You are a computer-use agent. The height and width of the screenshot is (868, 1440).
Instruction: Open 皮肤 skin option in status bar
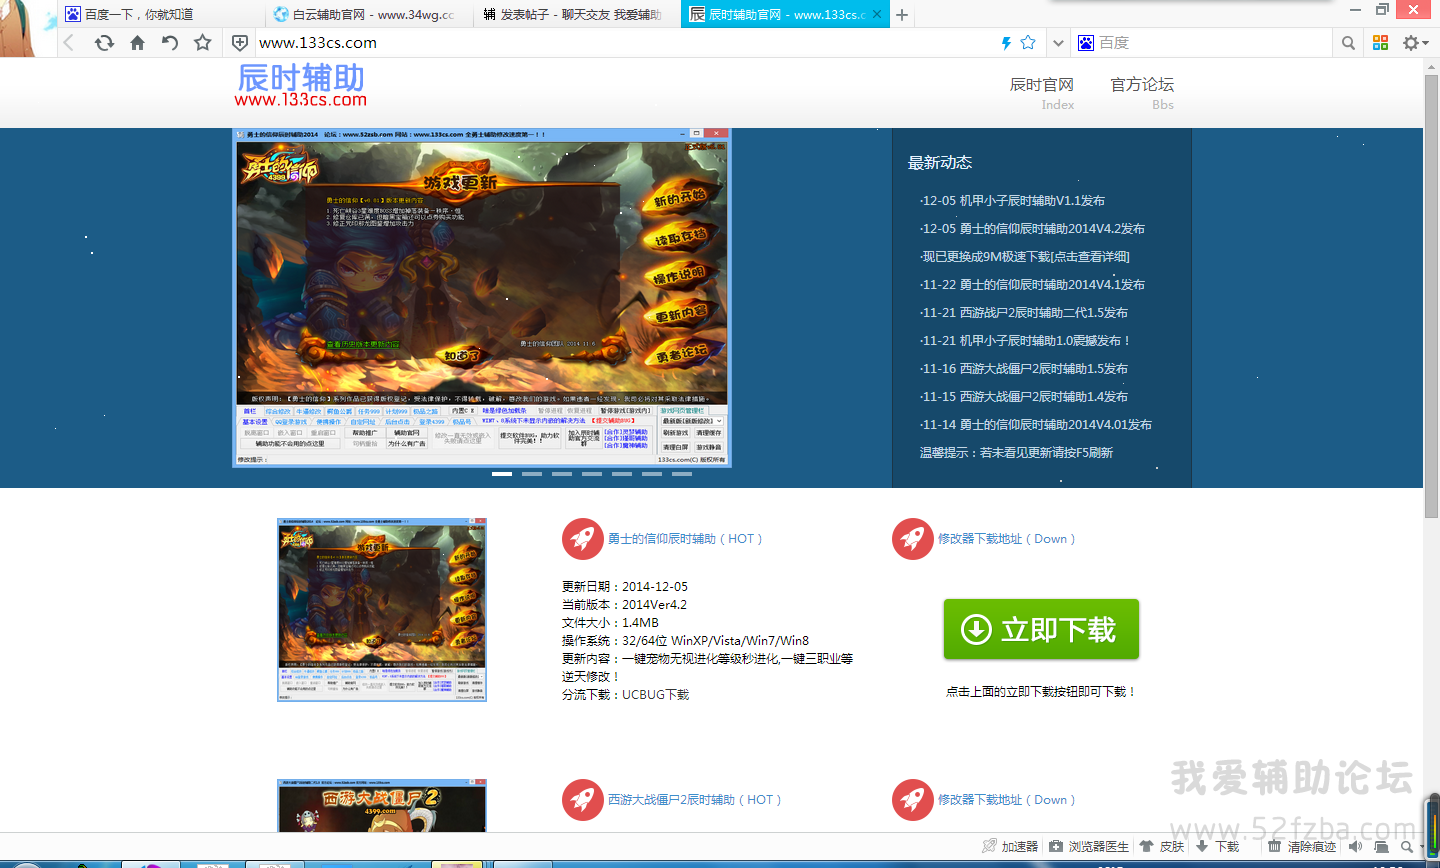click(x=1162, y=846)
